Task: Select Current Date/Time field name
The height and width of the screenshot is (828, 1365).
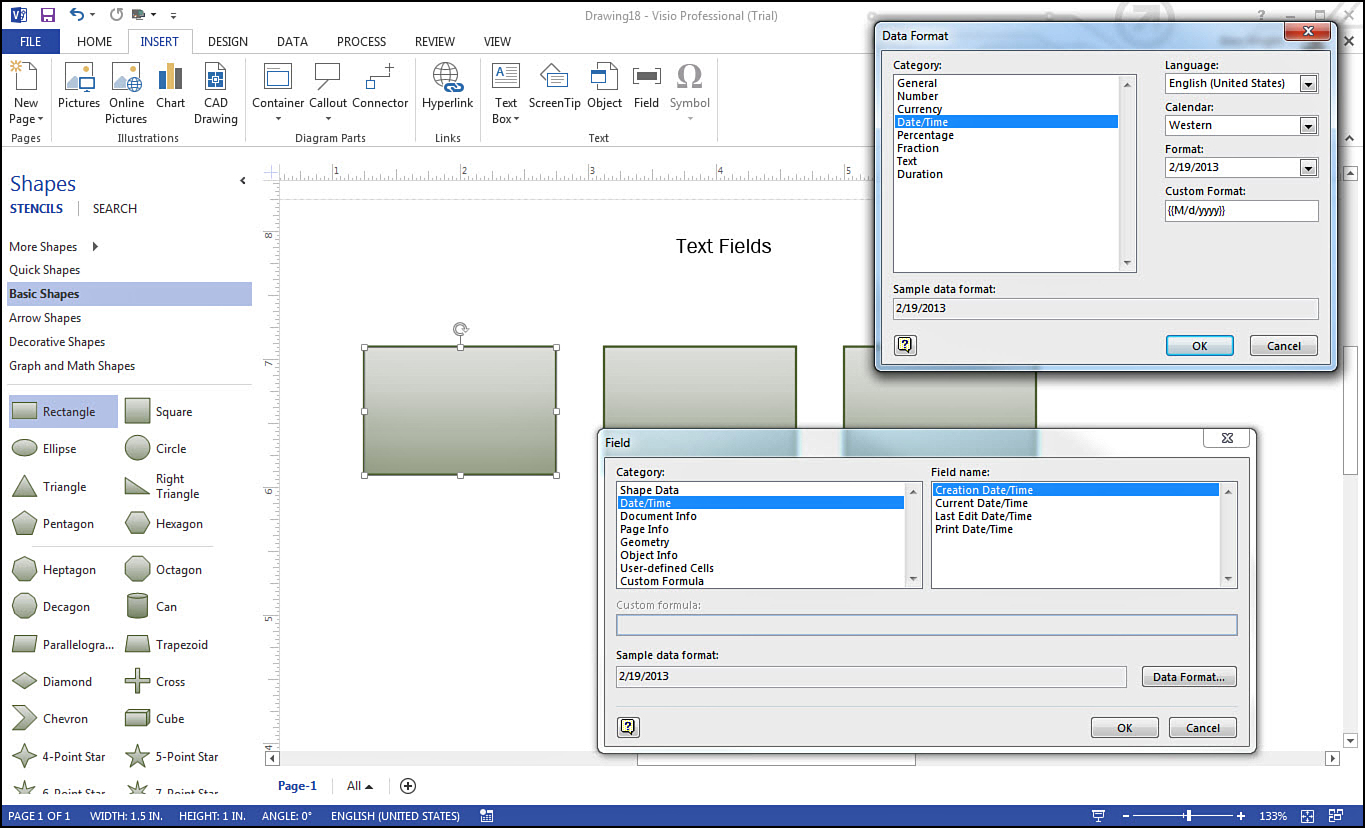Action: tap(981, 503)
